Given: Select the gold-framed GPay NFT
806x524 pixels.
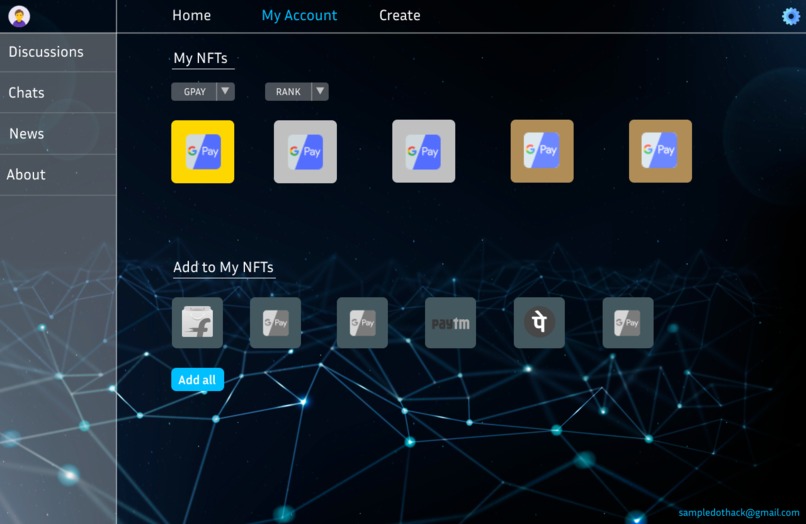Looking at the screenshot, I should tap(203, 152).
